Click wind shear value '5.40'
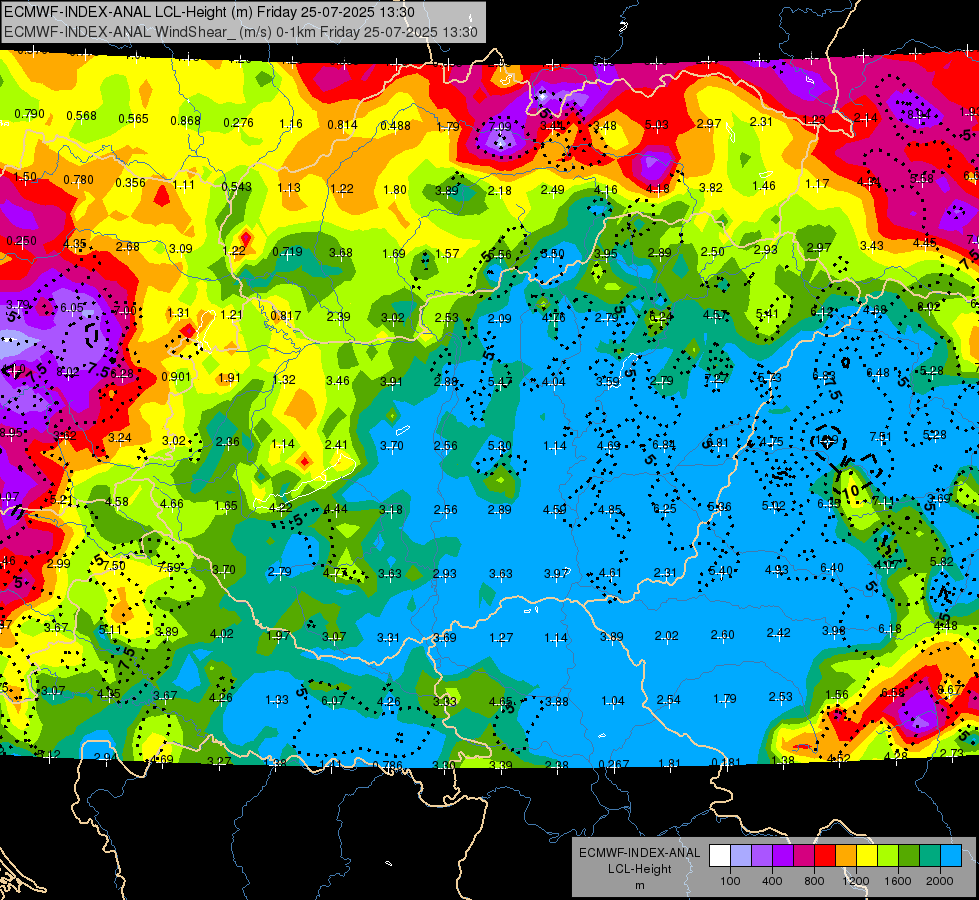 (721, 571)
